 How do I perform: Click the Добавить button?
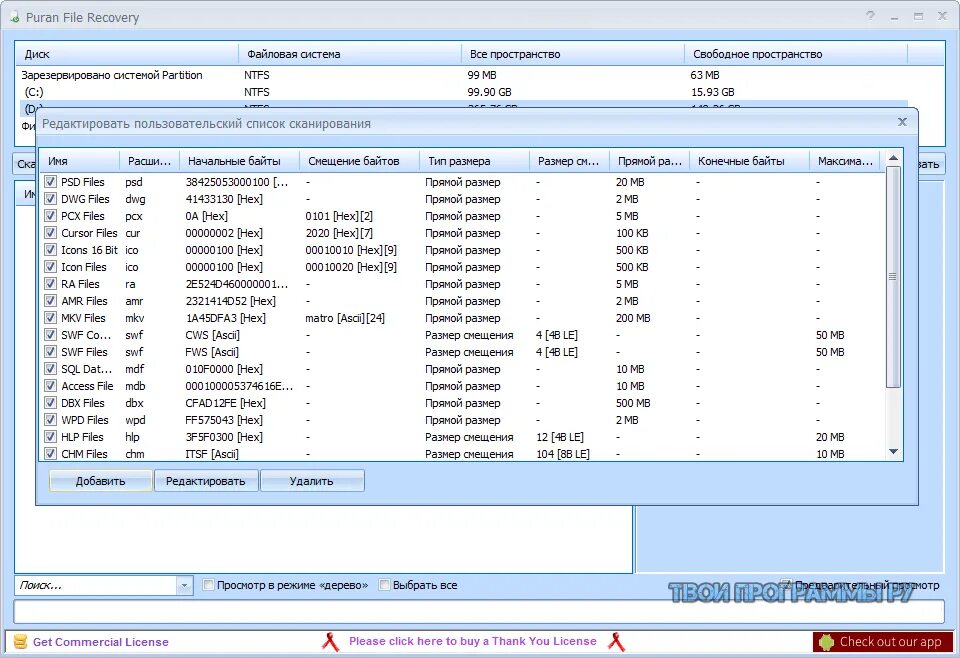coord(100,480)
